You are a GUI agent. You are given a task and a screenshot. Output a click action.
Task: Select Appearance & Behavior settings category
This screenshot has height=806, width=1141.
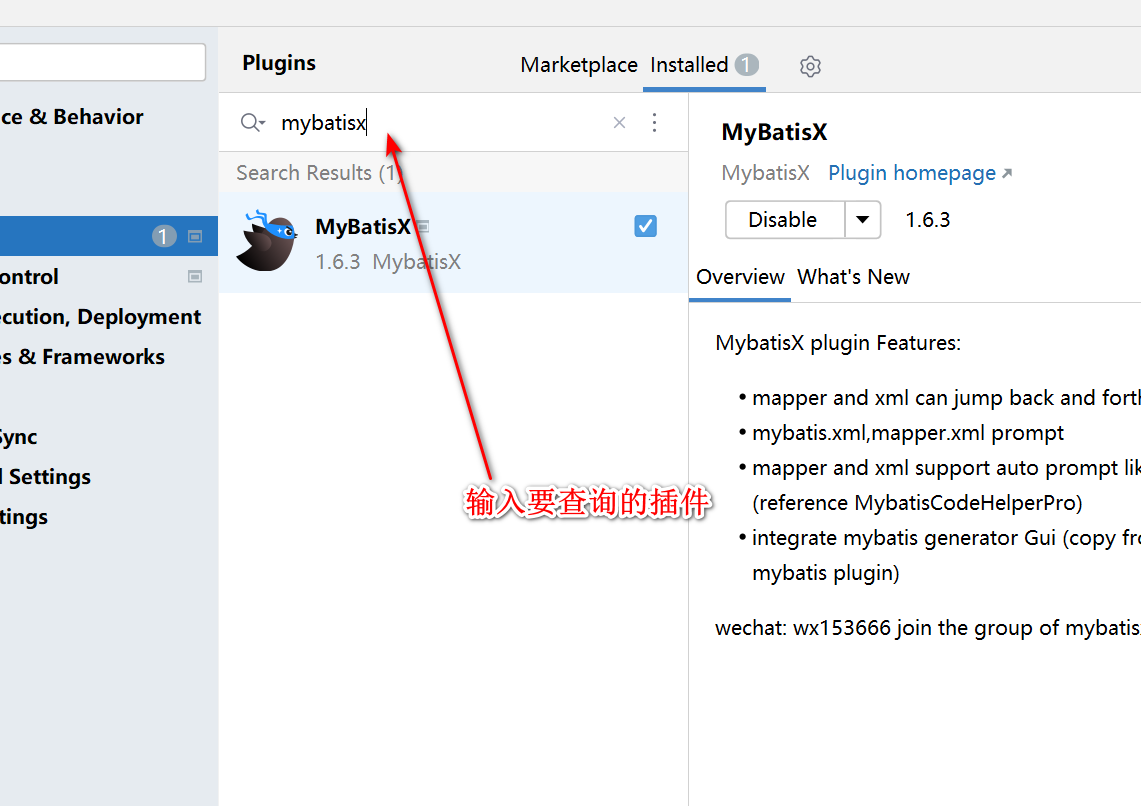pos(72,117)
